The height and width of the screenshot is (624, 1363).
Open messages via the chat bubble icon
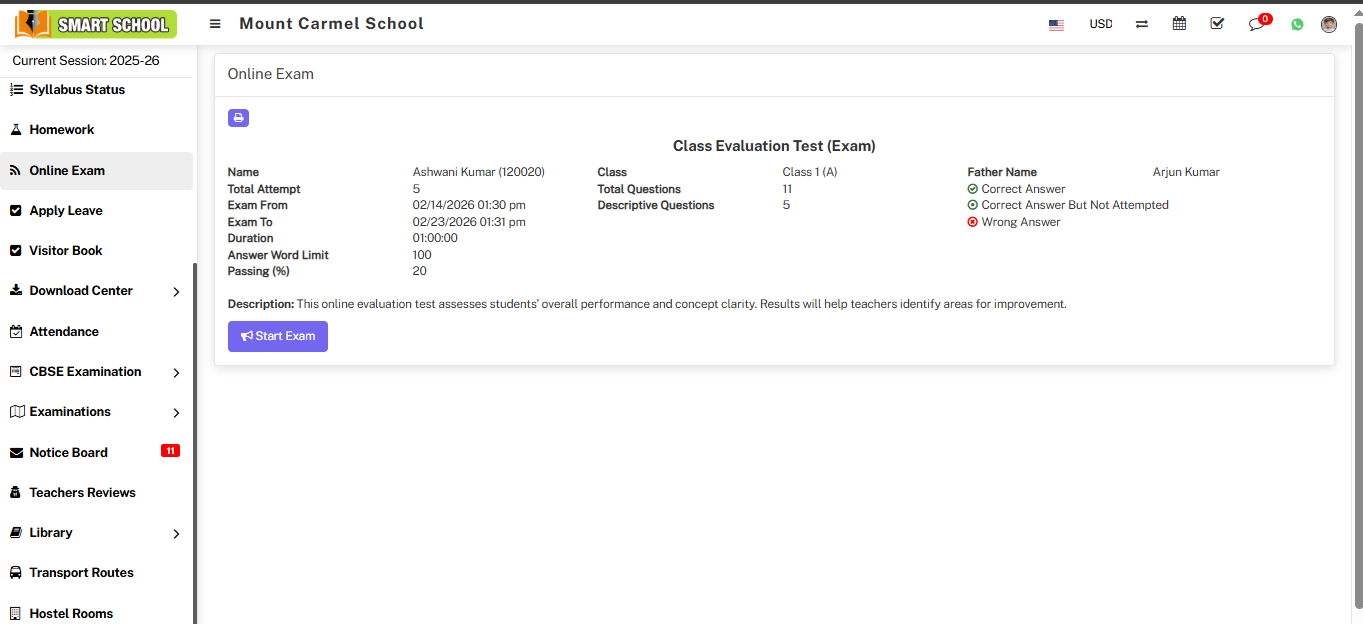coord(1256,24)
